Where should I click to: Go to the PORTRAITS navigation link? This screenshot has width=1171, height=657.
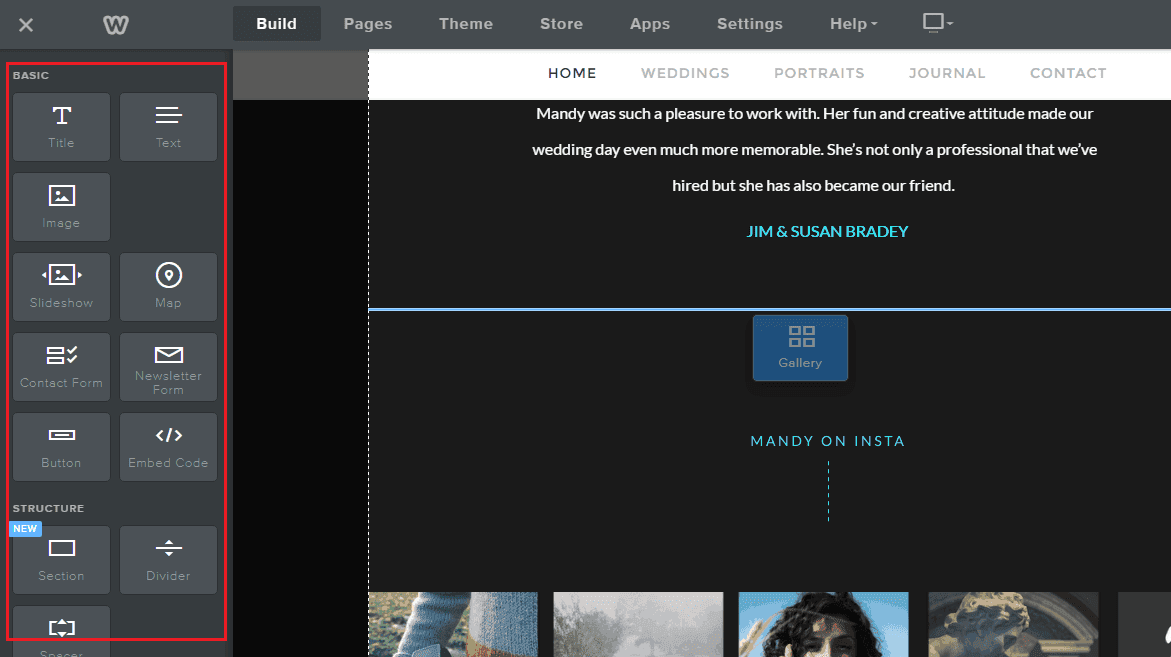pyautogui.click(x=819, y=73)
